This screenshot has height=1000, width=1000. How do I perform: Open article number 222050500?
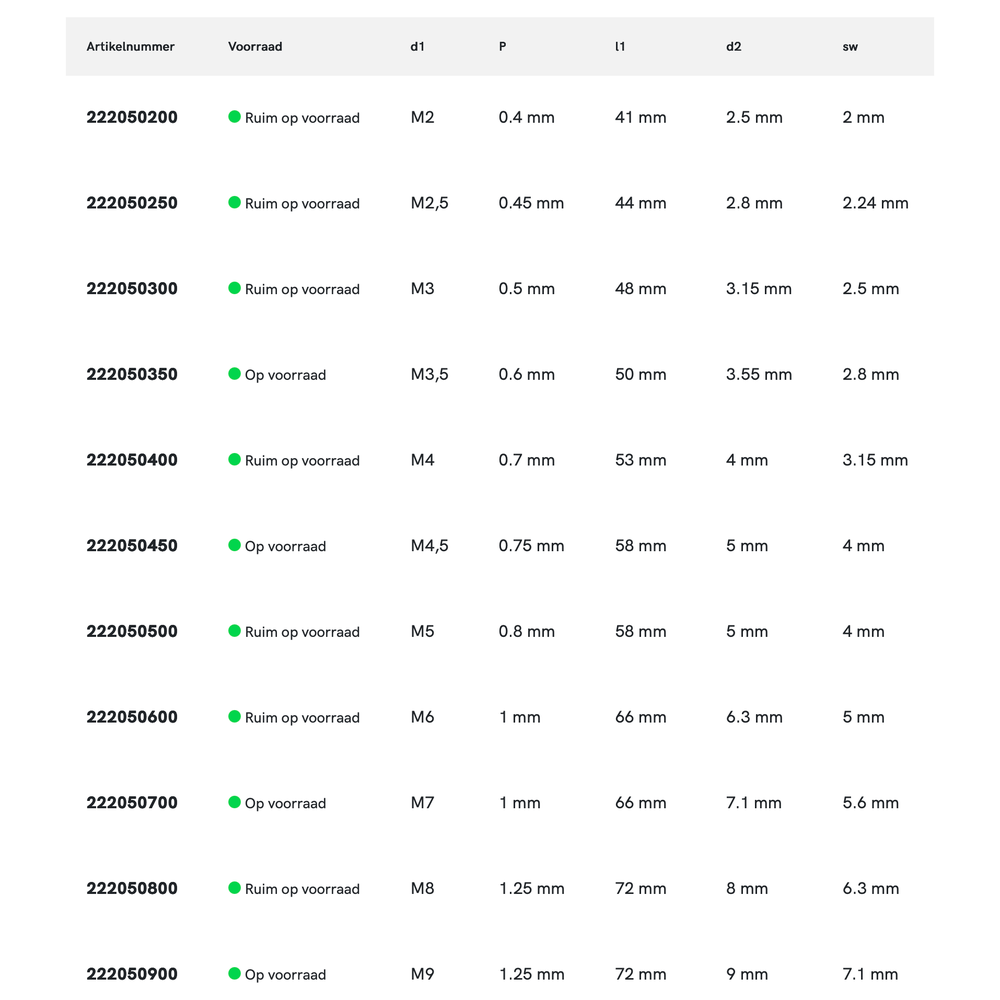click(132, 631)
